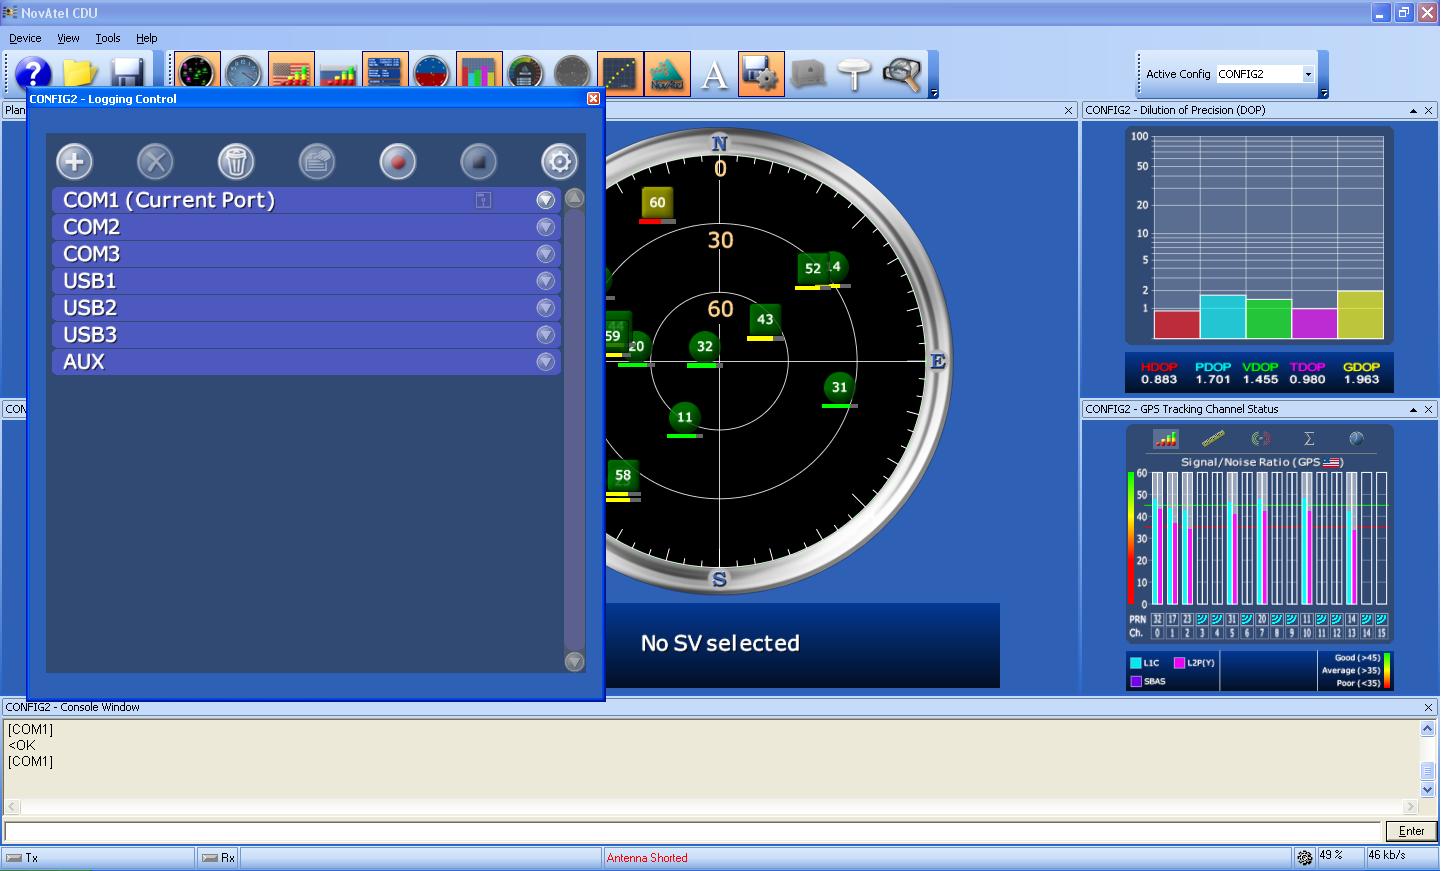Image resolution: width=1441 pixels, height=871 pixels.
Task: Close the Dilution of Precision panel
Action: 1429,111
